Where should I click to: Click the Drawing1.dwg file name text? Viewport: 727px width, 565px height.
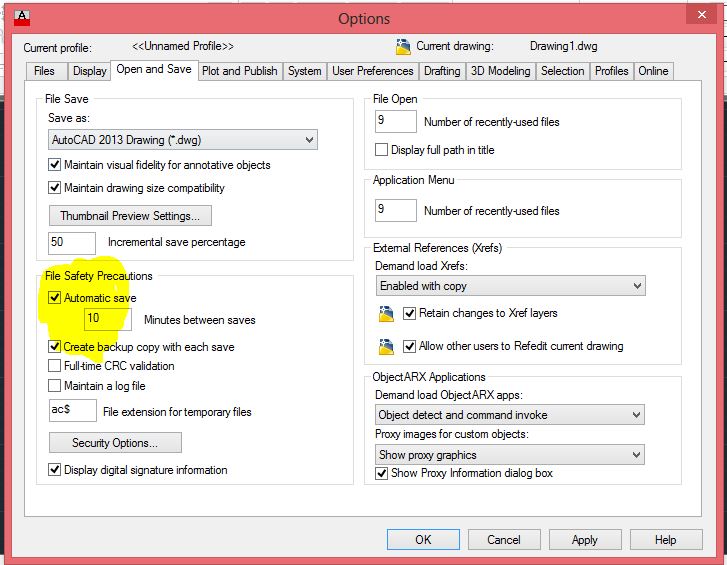[563, 46]
